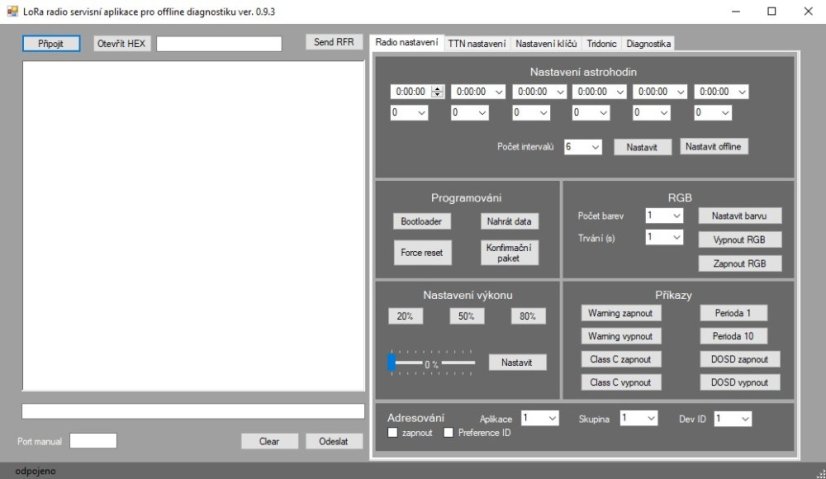Open the fourth astro clock value dropdown
The height and width of the screenshot is (479, 826).
pos(591,113)
